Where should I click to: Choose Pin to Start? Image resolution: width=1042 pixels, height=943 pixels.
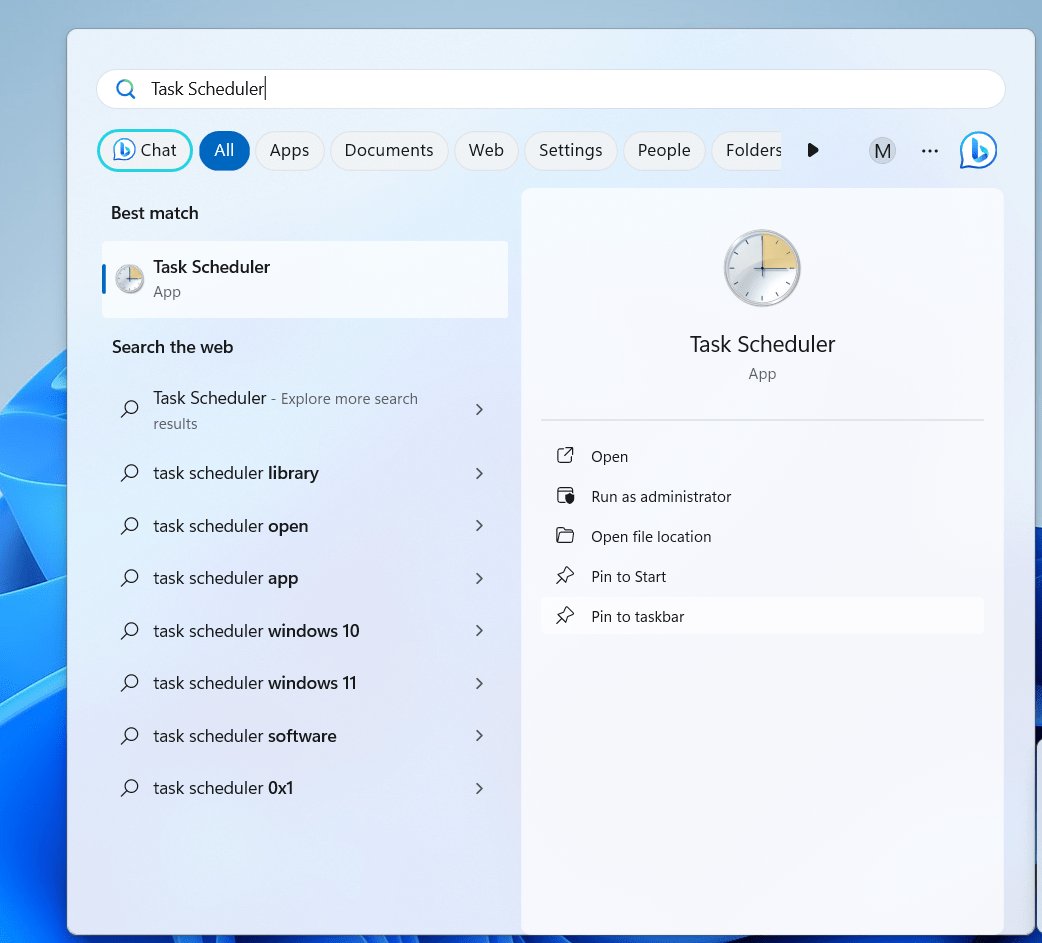pyautogui.click(x=762, y=576)
